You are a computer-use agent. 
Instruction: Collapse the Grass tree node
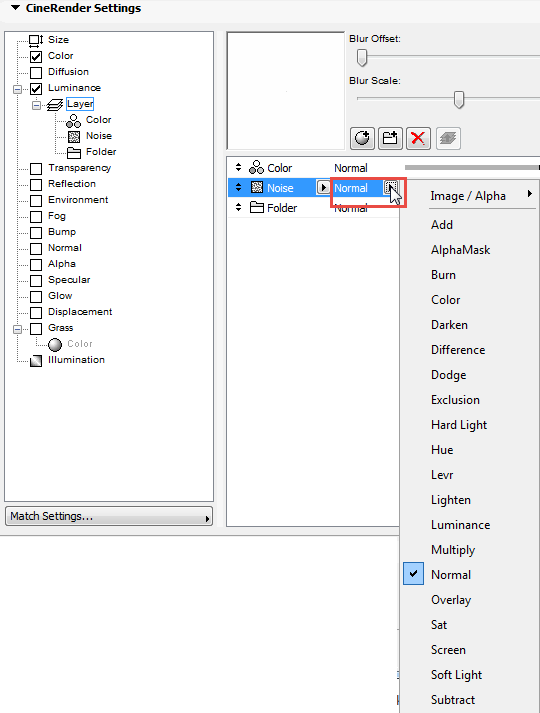point(17,329)
